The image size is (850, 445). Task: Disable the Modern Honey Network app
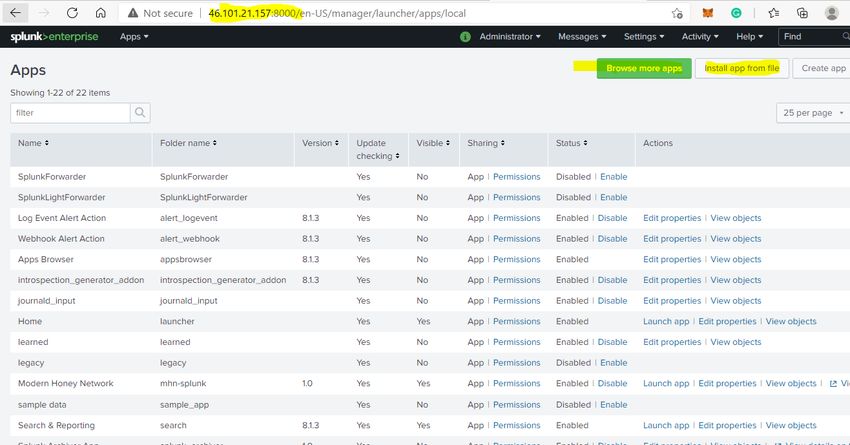(x=613, y=383)
